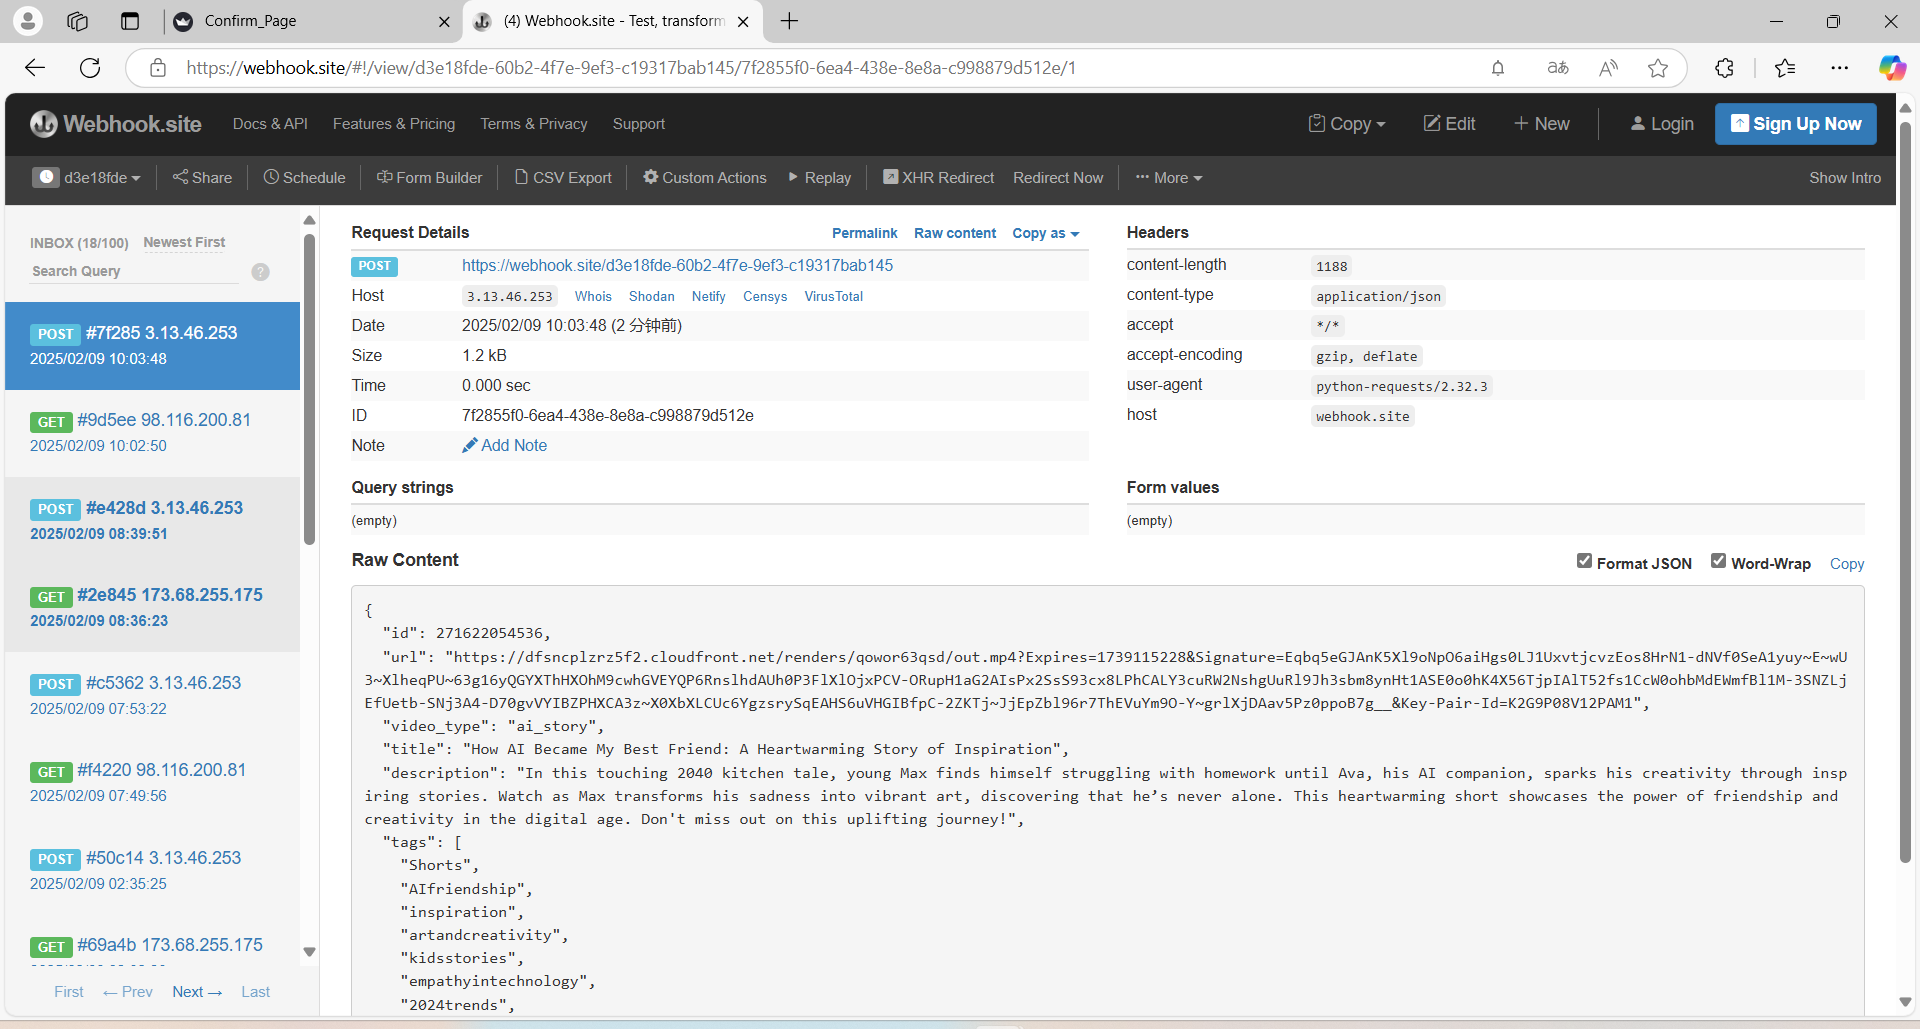Open the Raw content link

pyautogui.click(x=955, y=233)
